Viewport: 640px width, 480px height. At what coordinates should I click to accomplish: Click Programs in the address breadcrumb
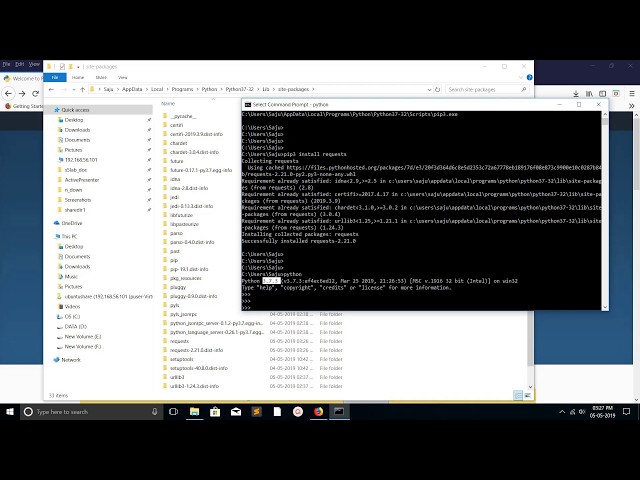182,89
